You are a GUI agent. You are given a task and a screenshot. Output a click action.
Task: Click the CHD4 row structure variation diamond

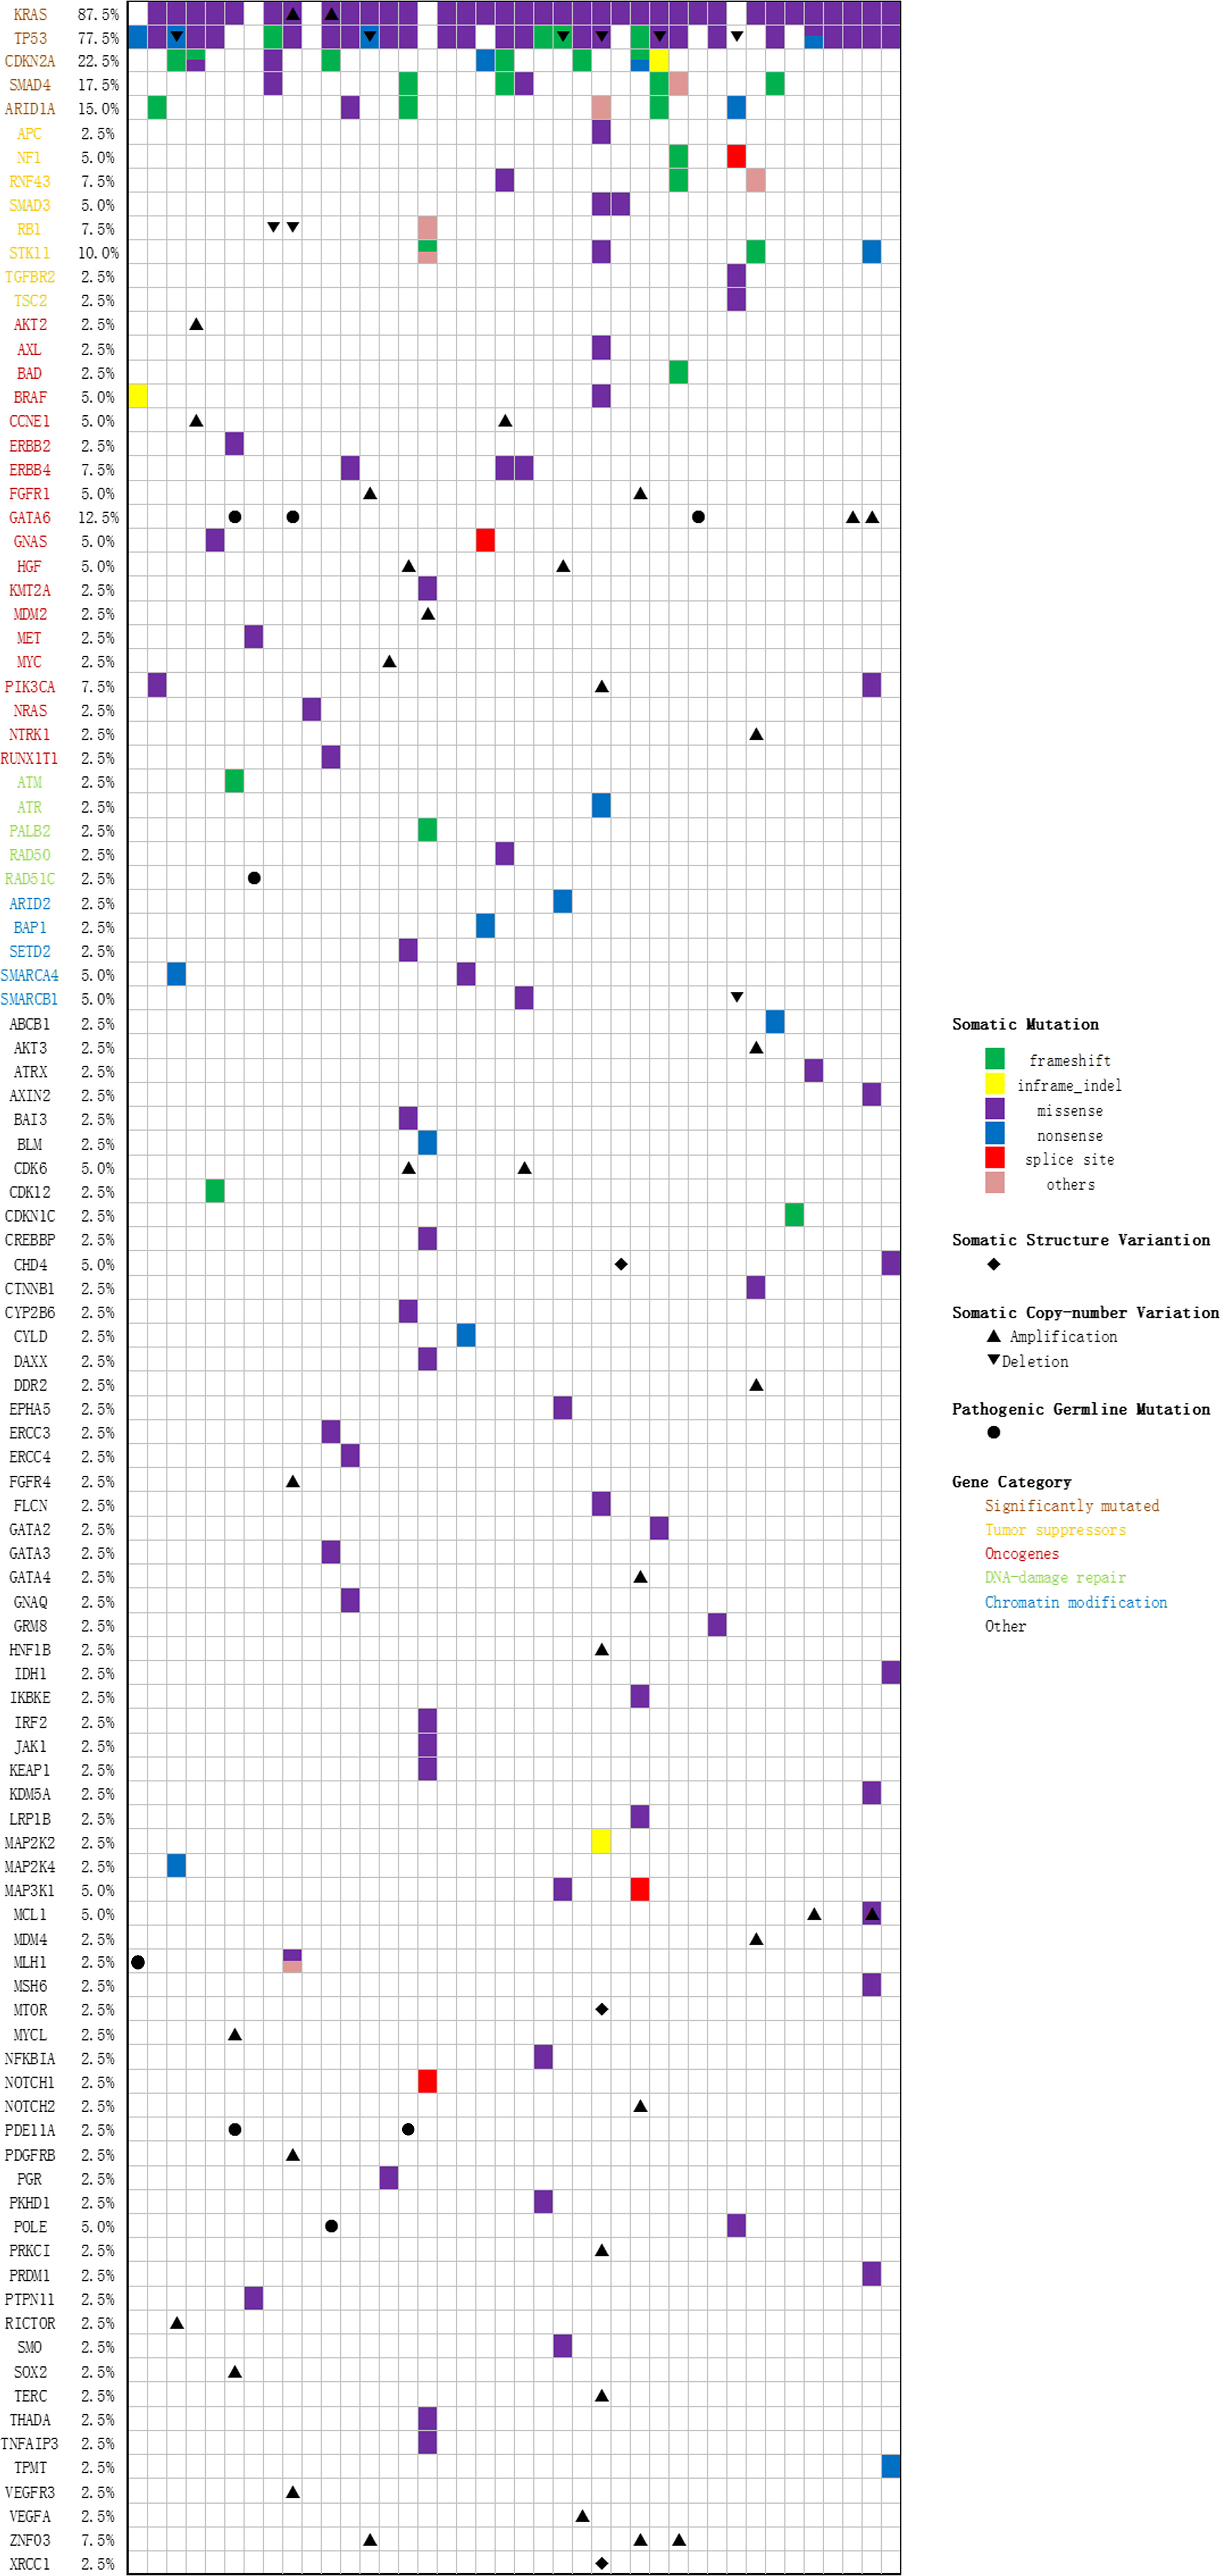click(621, 1264)
